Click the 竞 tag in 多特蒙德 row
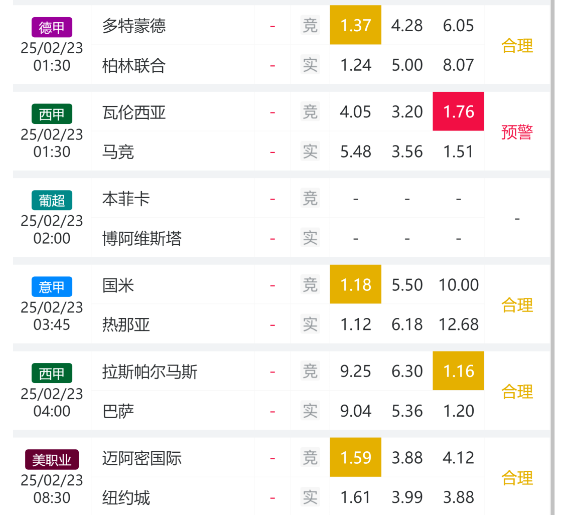 (310, 26)
